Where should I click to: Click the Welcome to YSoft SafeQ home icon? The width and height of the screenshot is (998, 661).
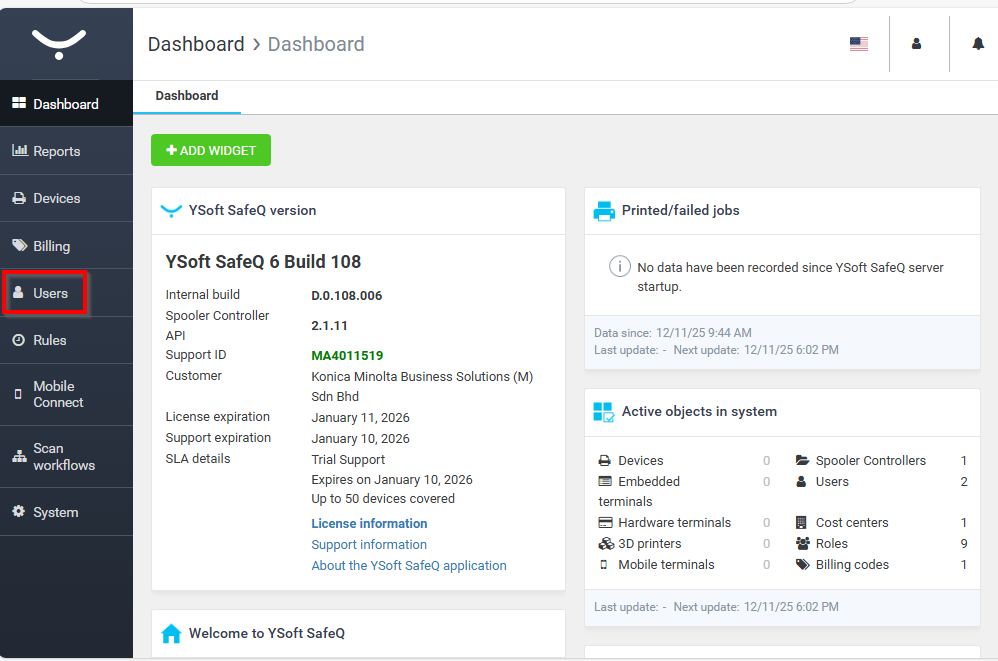(x=171, y=634)
